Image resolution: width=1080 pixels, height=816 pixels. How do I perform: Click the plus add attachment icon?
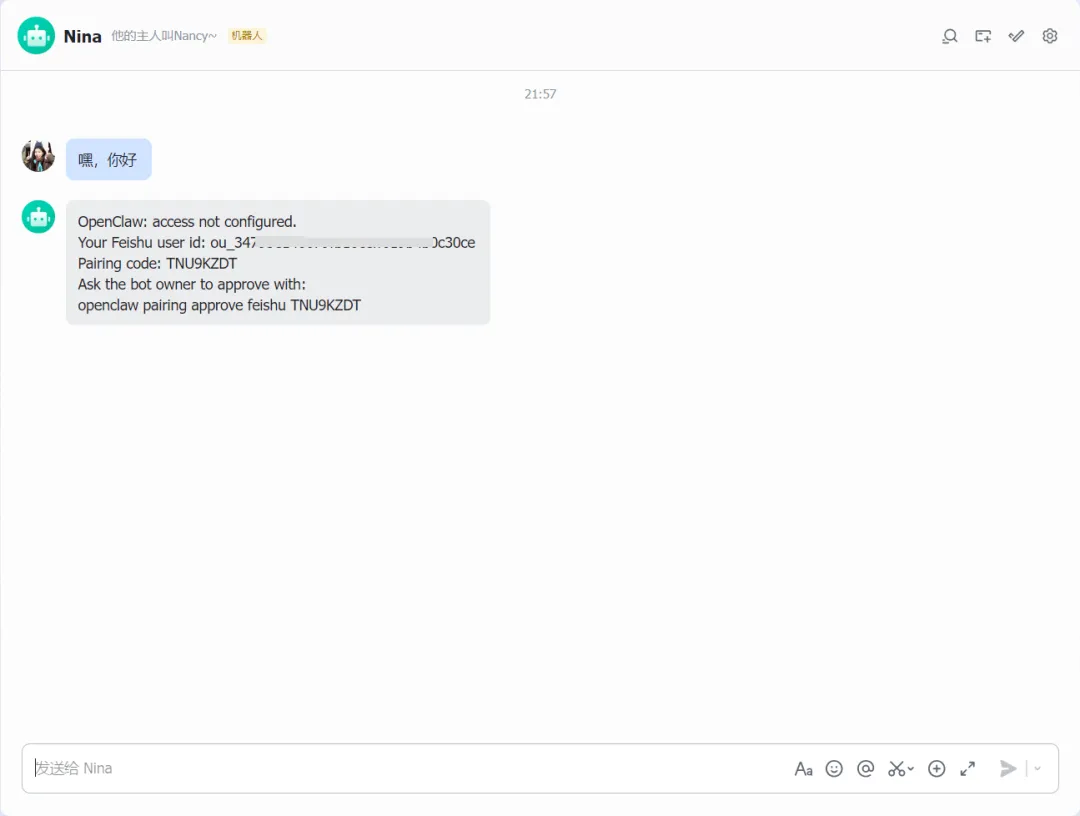point(937,768)
